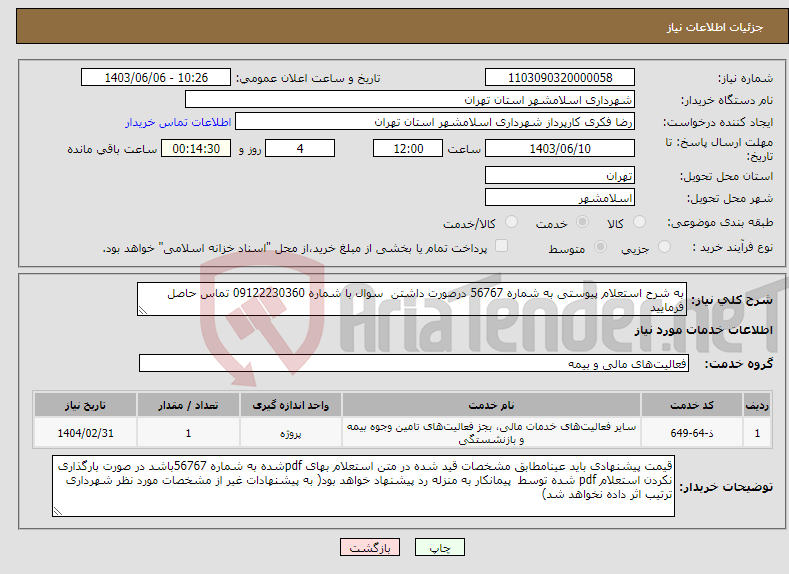This screenshot has width=789, height=574.
Task: Click the deadline date field 1403/06/10
Action: click(560, 148)
